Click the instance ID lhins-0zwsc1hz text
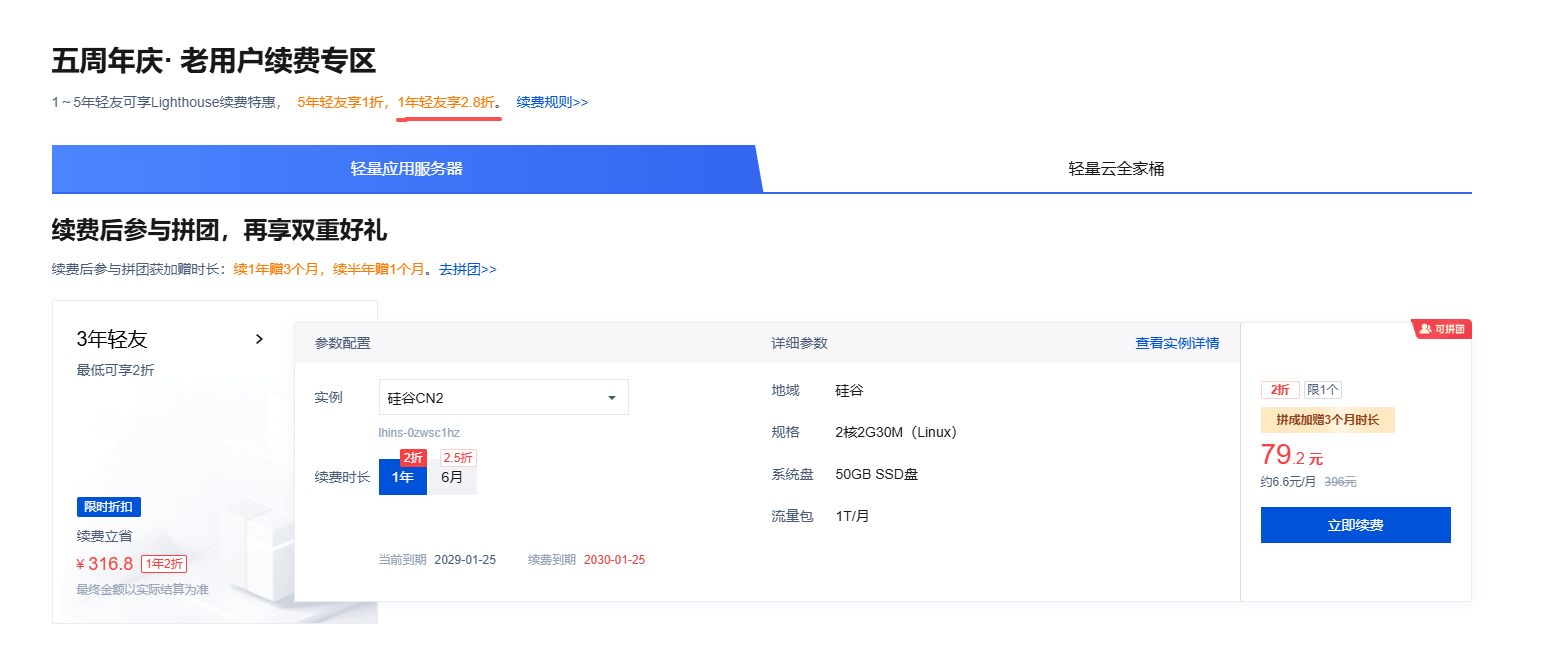Screen dimensions: 1543x667 pyautogui.click(x=419, y=433)
